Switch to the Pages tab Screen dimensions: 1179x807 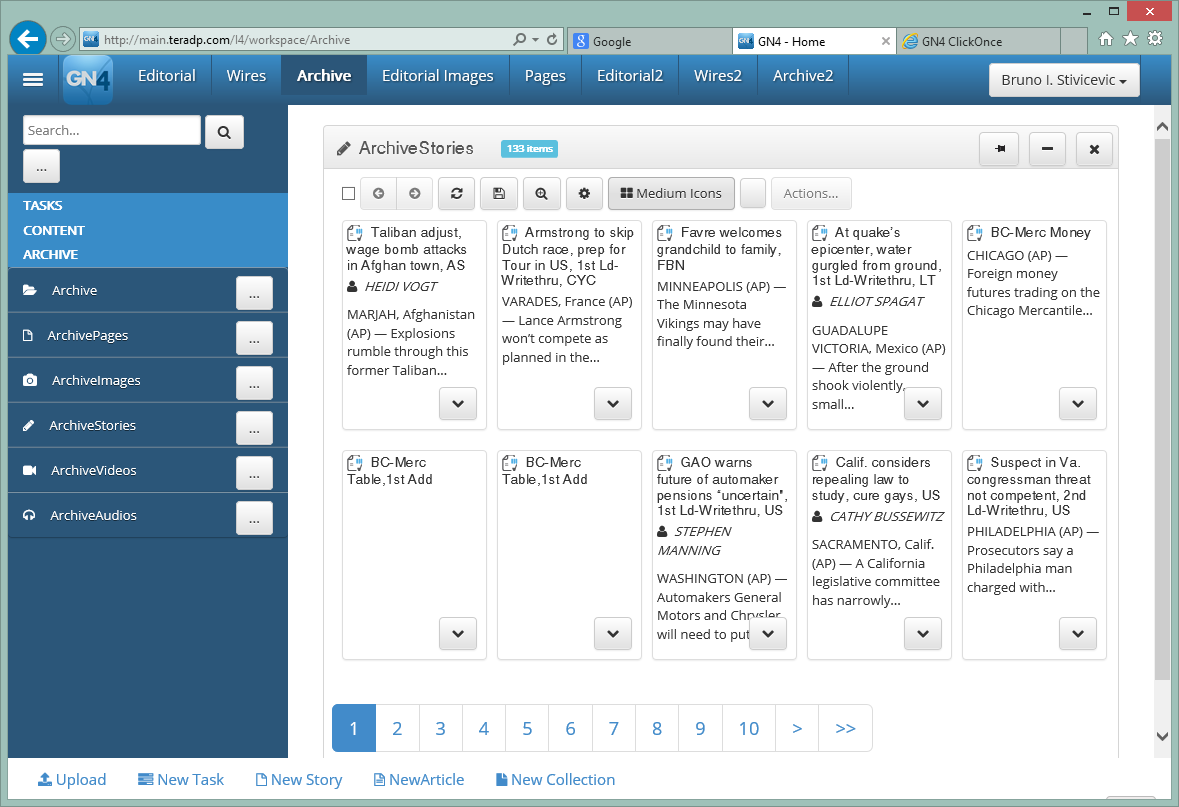tap(545, 75)
